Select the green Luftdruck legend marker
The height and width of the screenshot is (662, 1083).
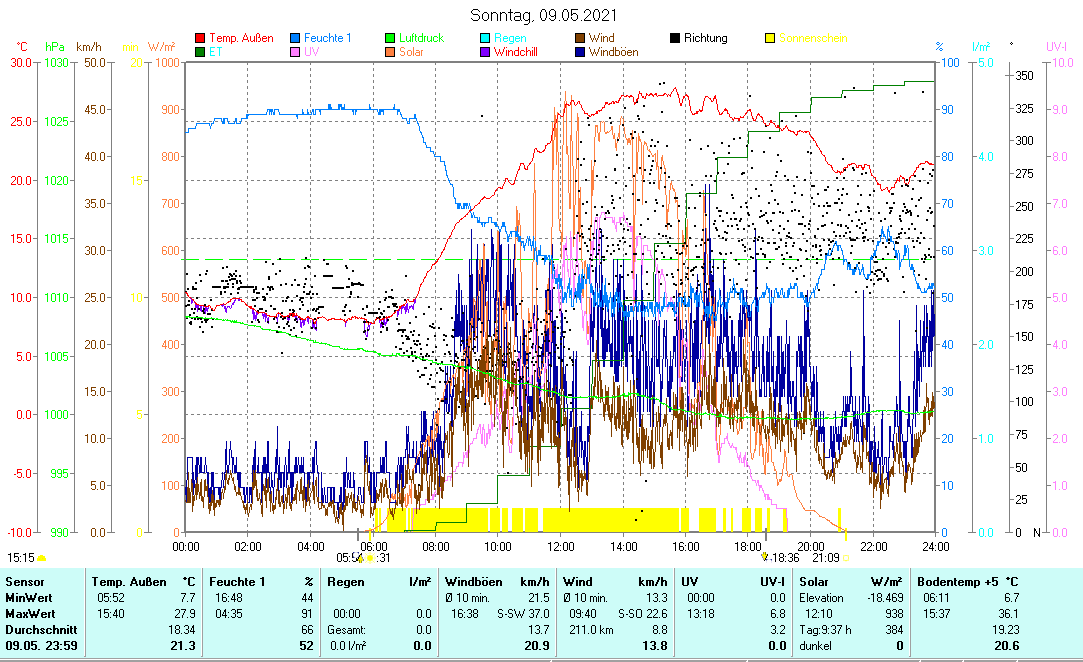[391, 39]
